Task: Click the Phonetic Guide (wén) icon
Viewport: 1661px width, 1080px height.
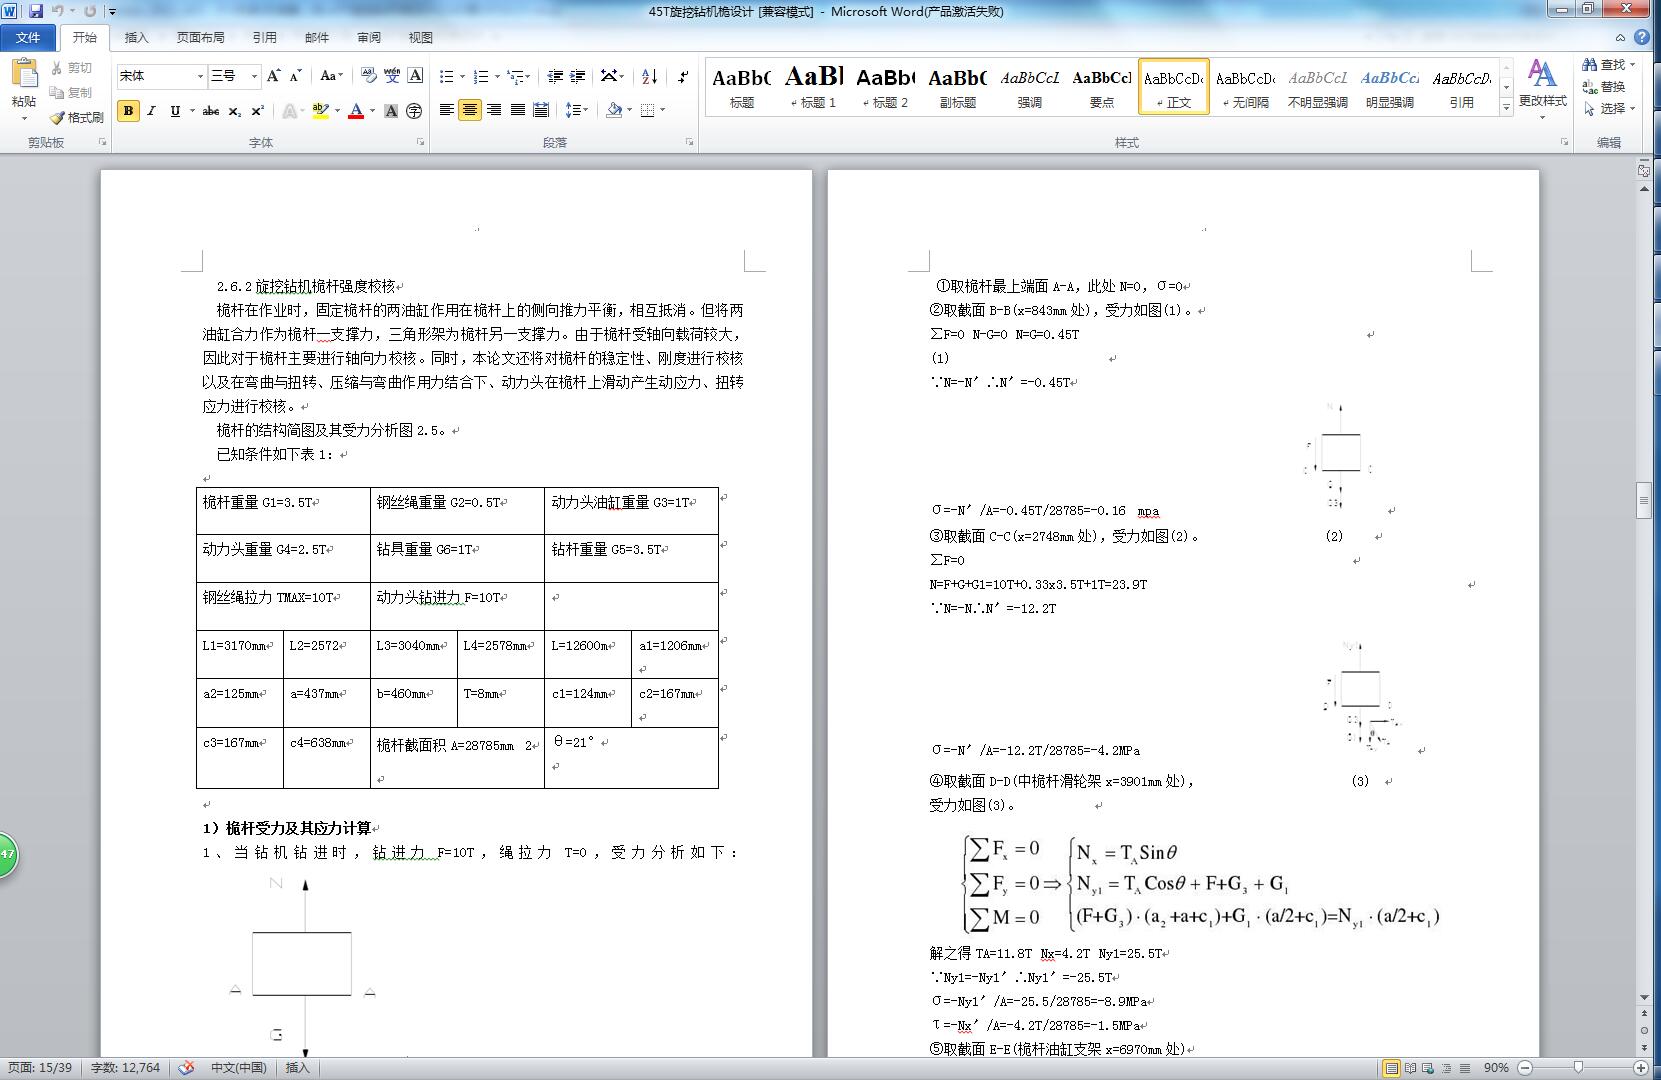Action: click(x=392, y=76)
